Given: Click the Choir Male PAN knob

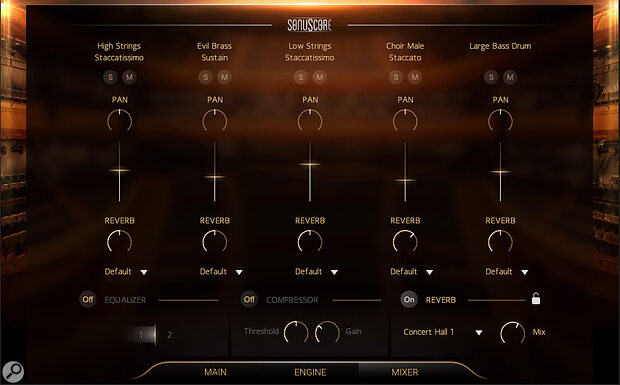Looking at the screenshot, I should (x=405, y=121).
